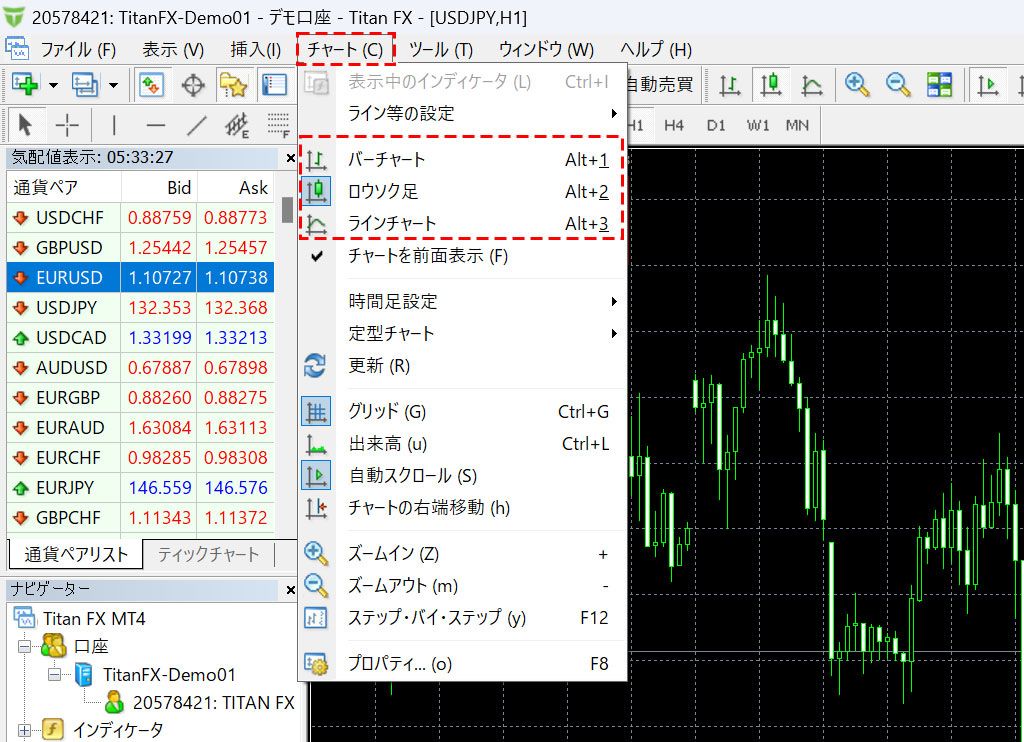Screen dimensions: 1024x742
Task: Click the tile windows toolbar icon
Action: [x=939, y=85]
